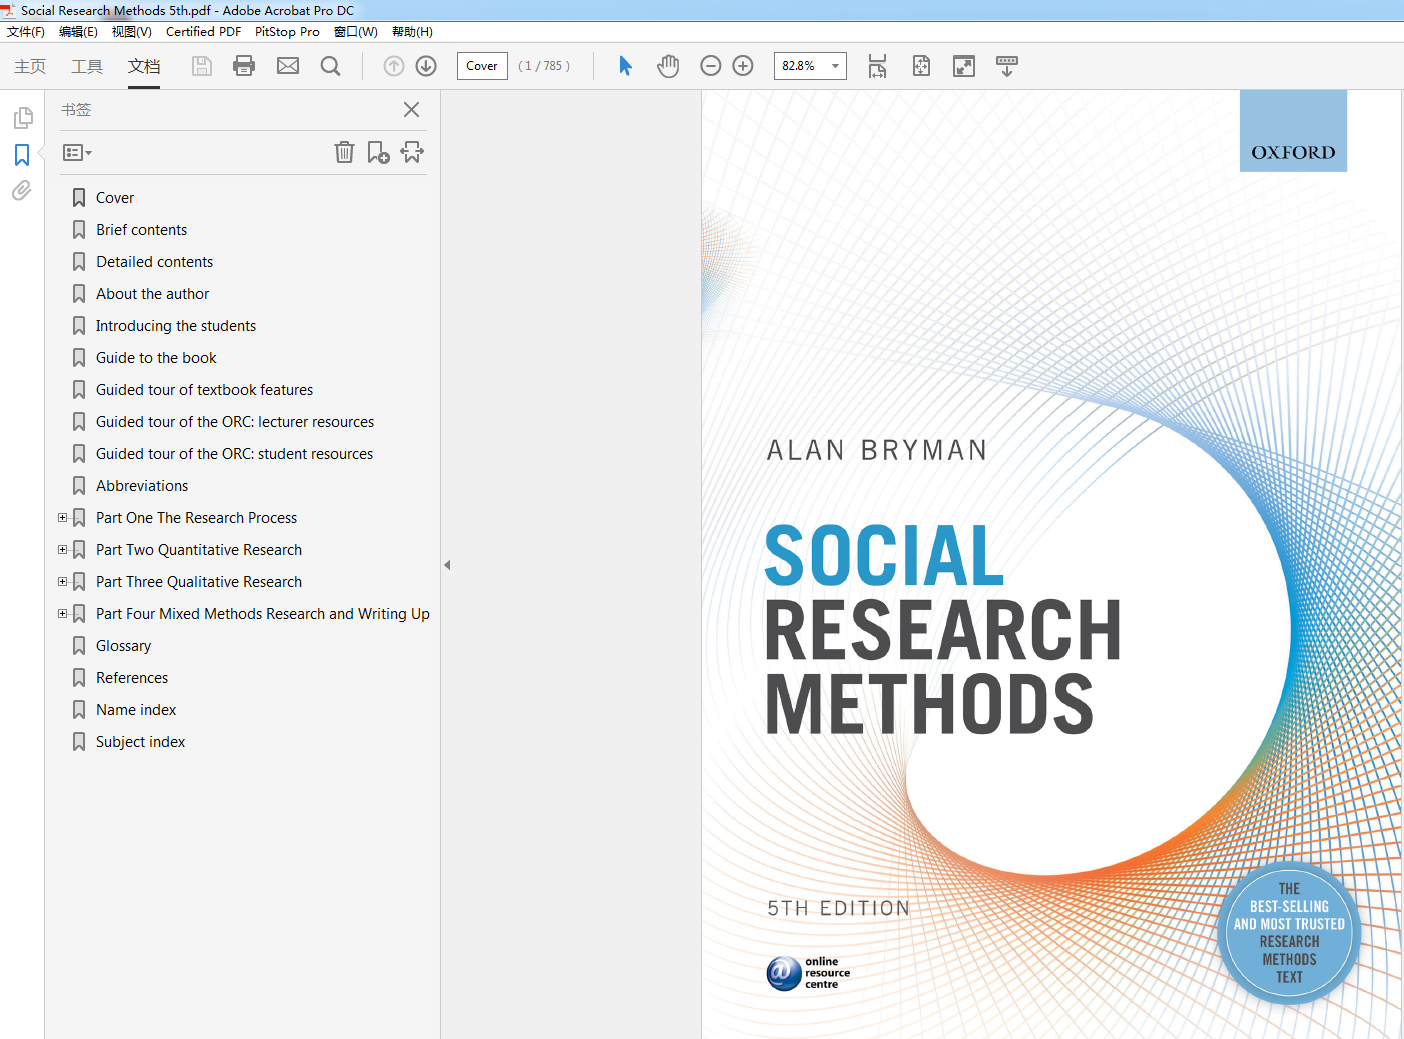
Task: Expand Part One The Research Process
Action: pyautogui.click(x=62, y=518)
